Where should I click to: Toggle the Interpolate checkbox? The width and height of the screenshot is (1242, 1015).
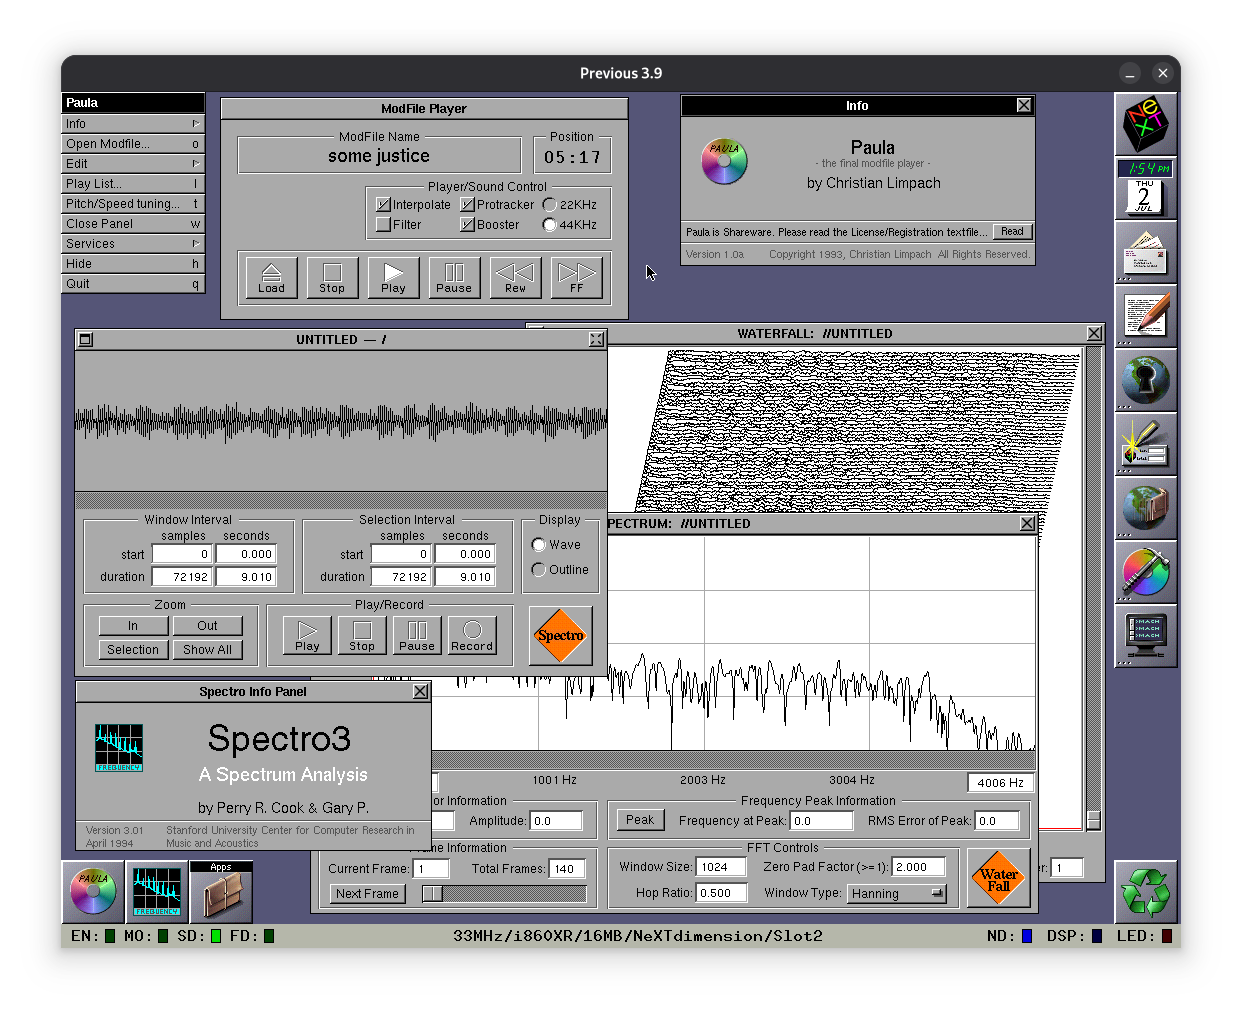pos(383,205)
